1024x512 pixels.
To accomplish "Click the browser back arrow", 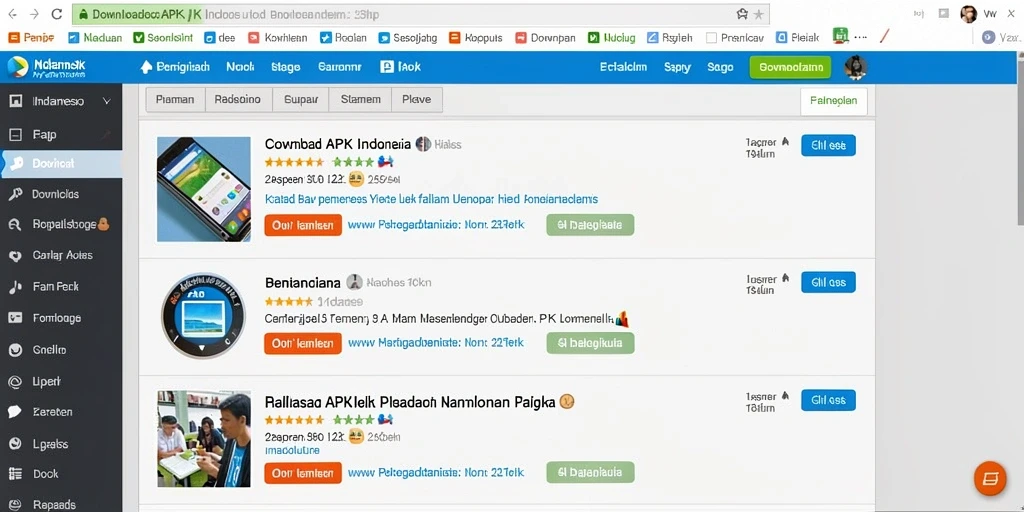I will pos(13,14).
